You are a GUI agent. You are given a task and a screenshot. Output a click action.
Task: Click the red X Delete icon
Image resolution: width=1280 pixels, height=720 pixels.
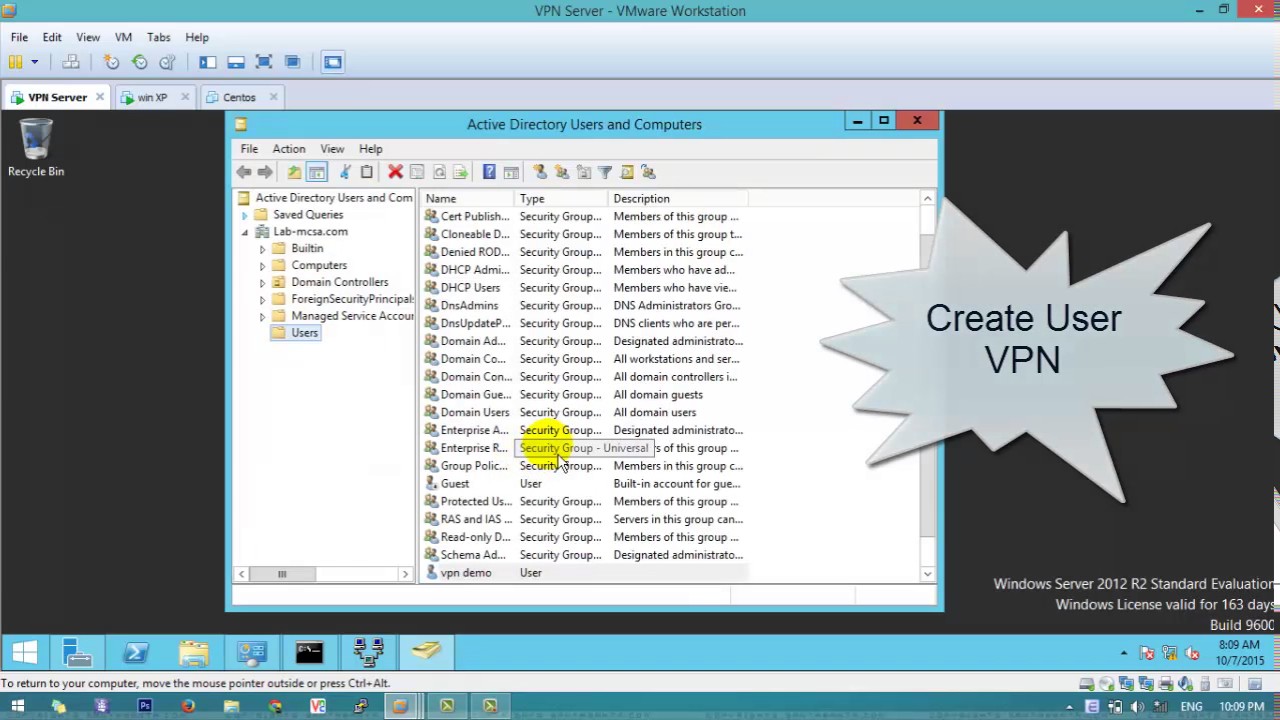coord(395,172)
